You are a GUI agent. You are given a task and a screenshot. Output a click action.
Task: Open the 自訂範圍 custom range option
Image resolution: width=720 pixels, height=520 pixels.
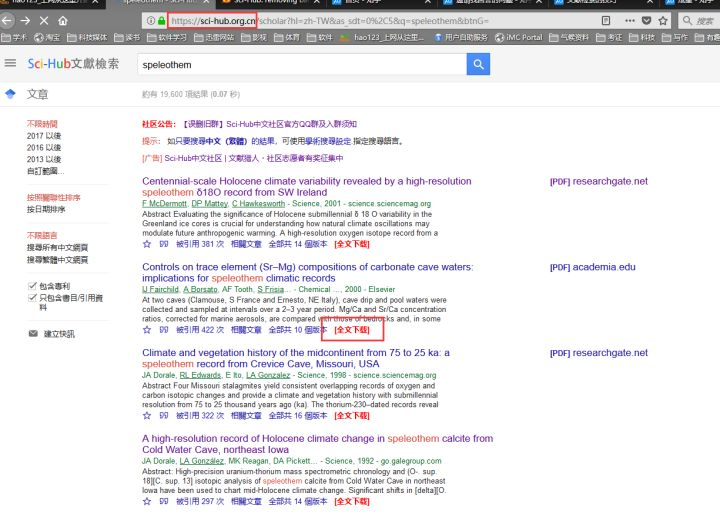tap(45, 171)
